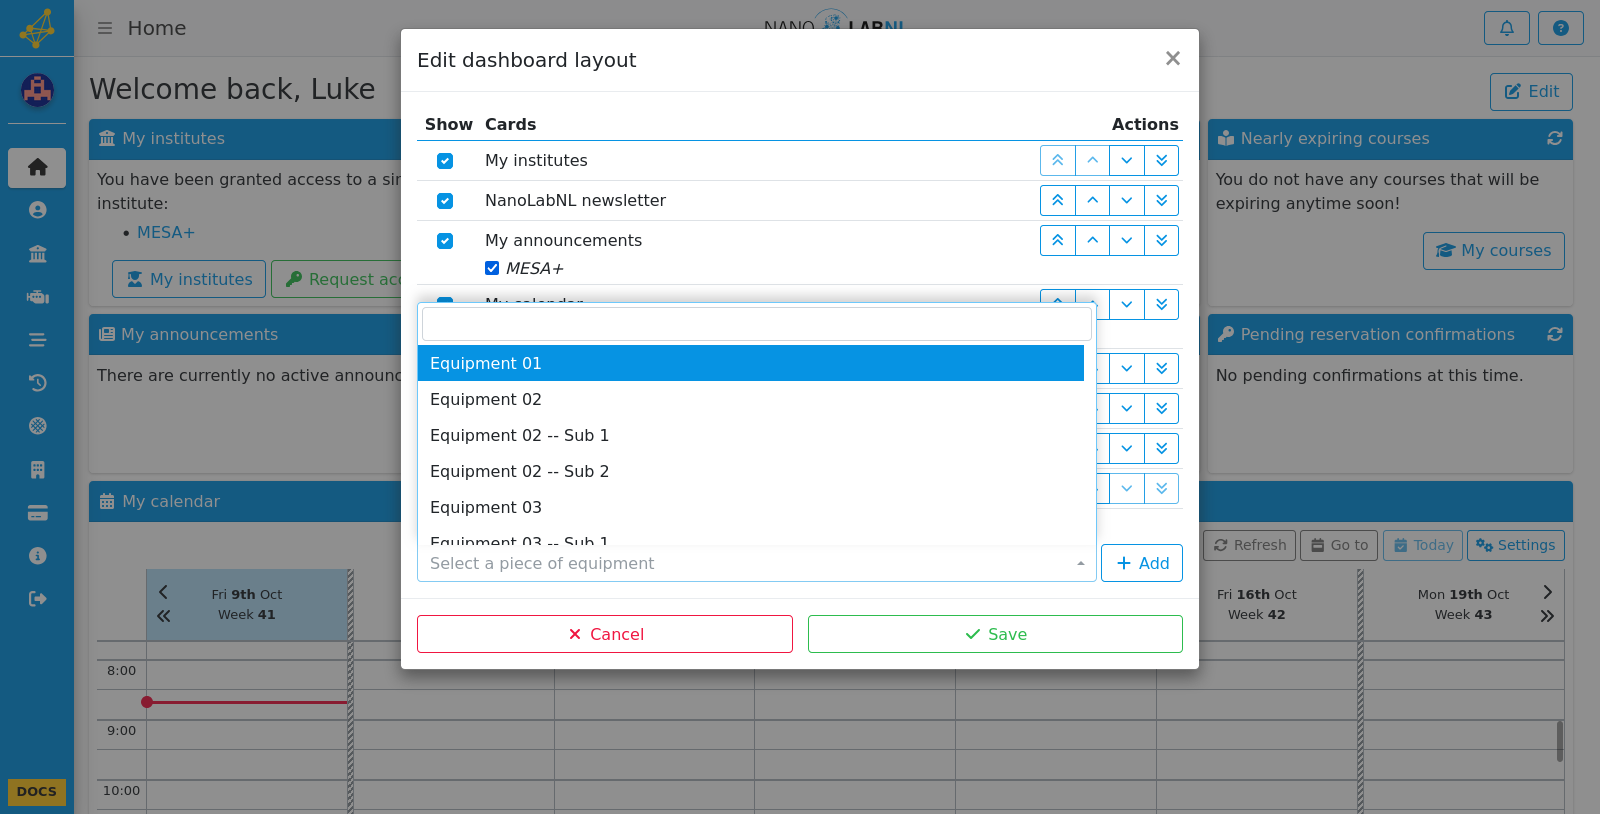Uncheck the My institutes card
Screen dimensions: 1600x814
pyautogui.click(x=445, y=161)
